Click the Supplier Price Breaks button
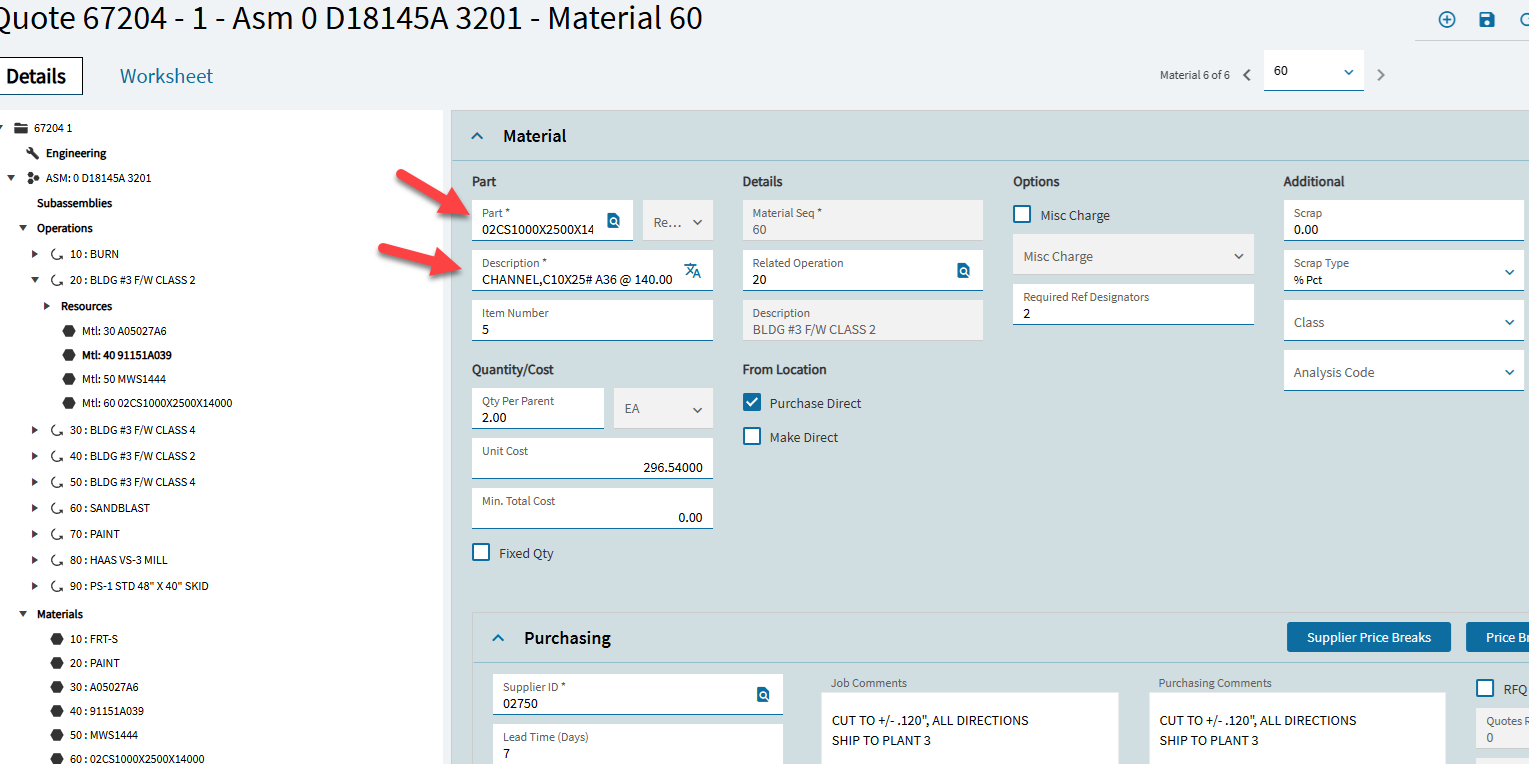 click(1368, 638)
